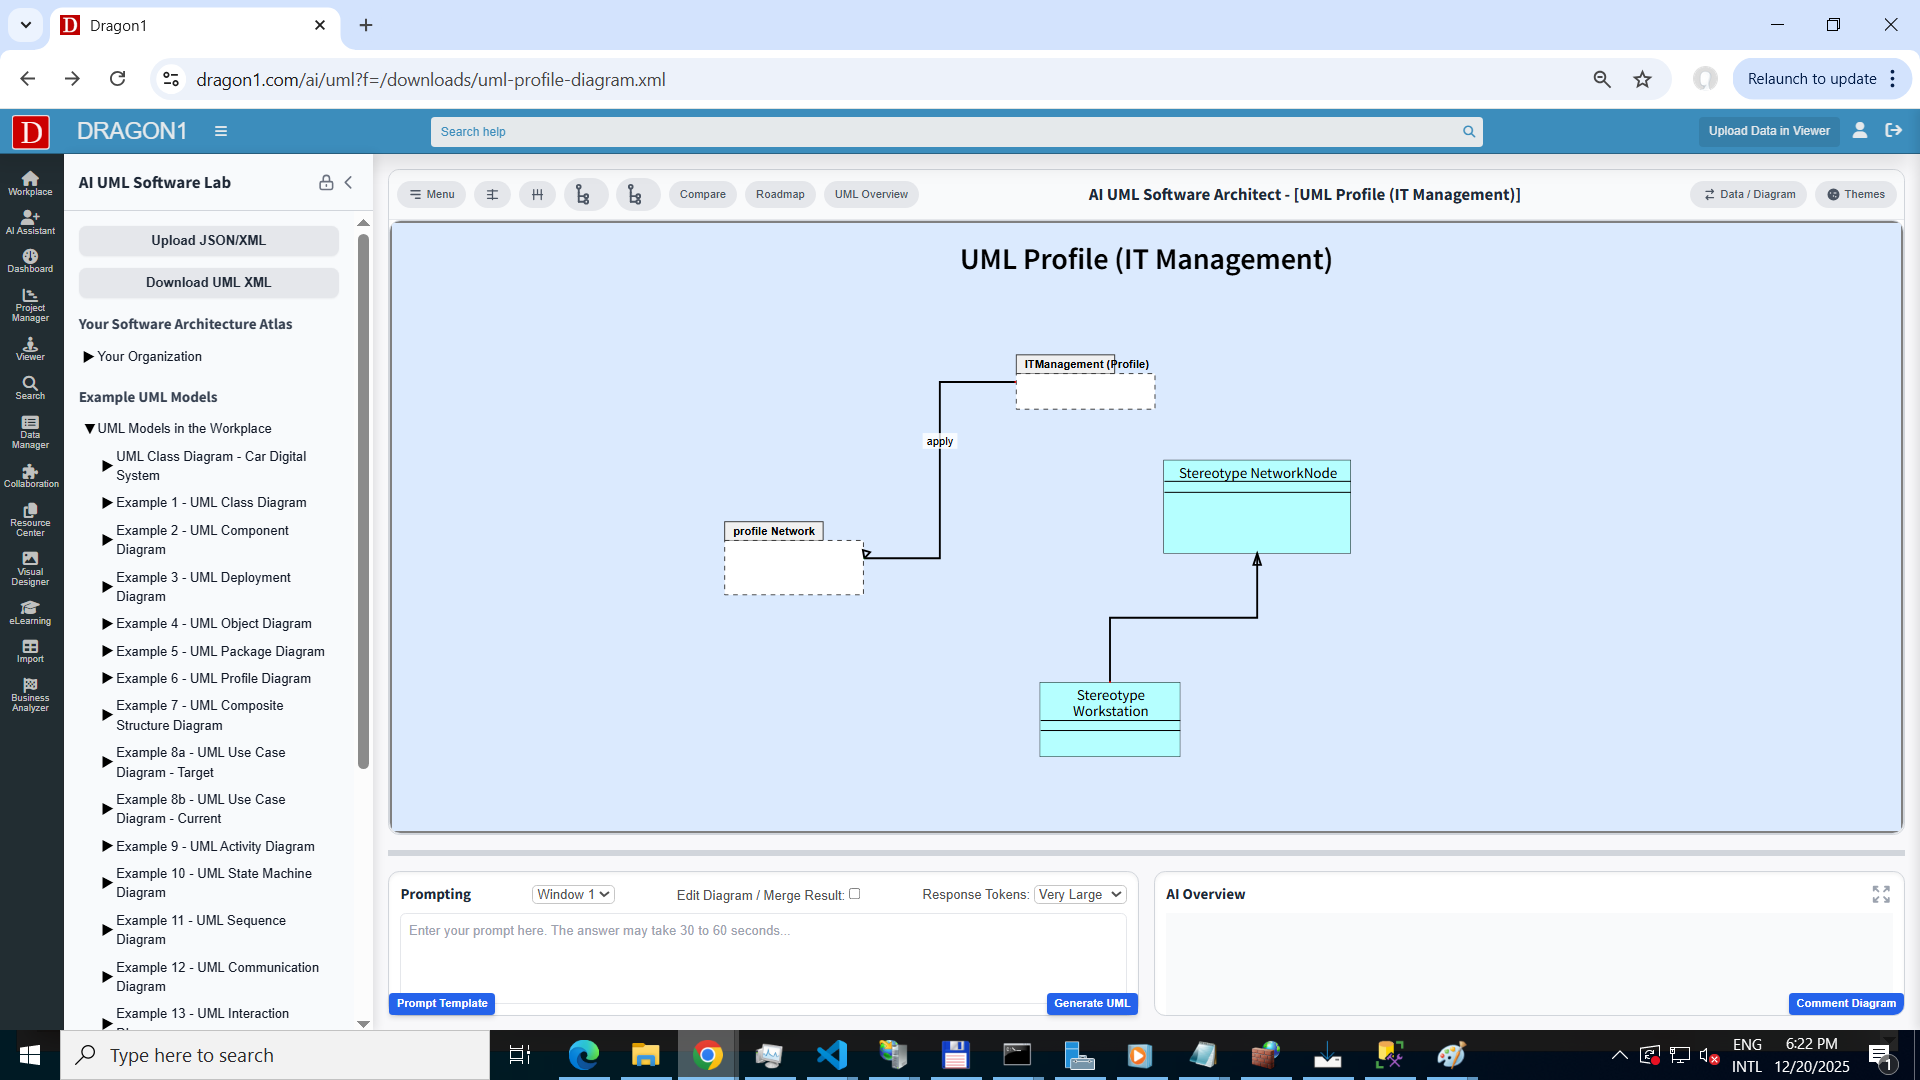Open the UML Overview tab
The width and height of the screenshot is (1920, 1080).
pyautogui.click(x=870, y=194)
